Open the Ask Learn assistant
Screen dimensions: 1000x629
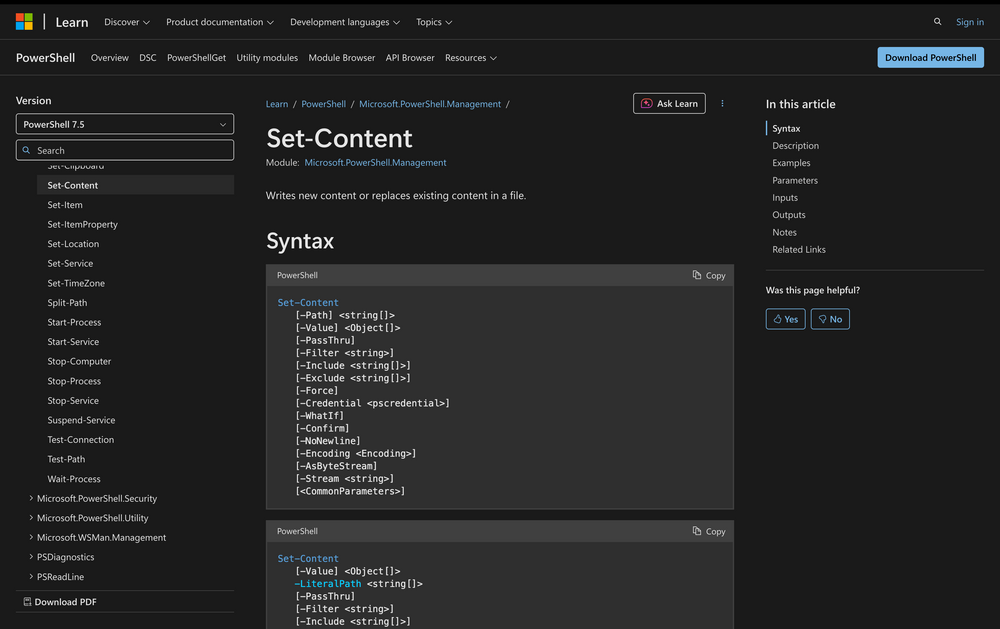click(669, 104)
